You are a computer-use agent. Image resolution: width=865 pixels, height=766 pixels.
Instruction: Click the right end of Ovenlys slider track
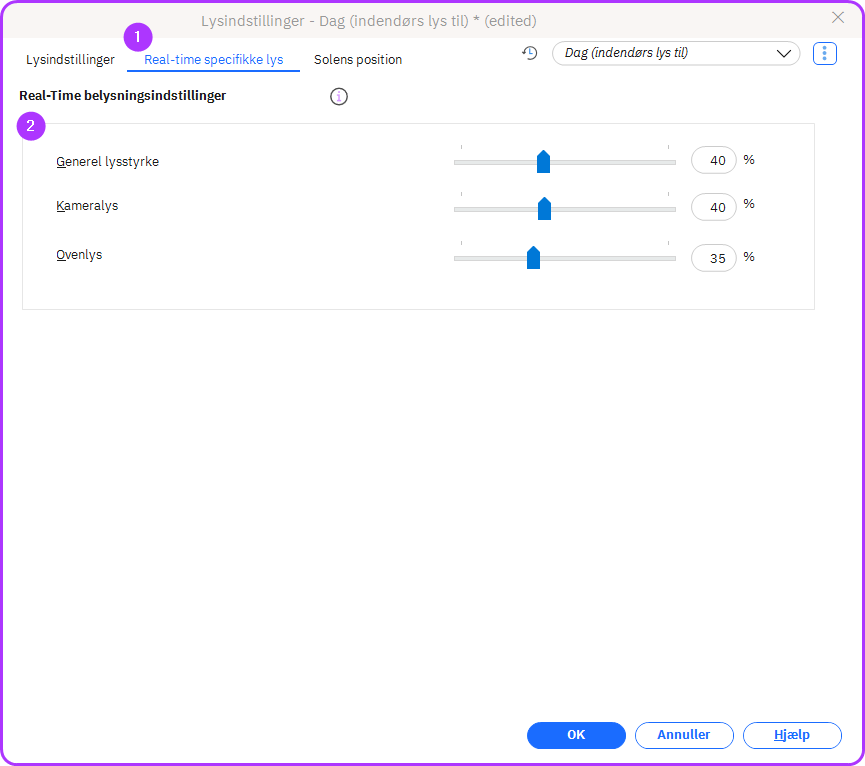[670, 258]
